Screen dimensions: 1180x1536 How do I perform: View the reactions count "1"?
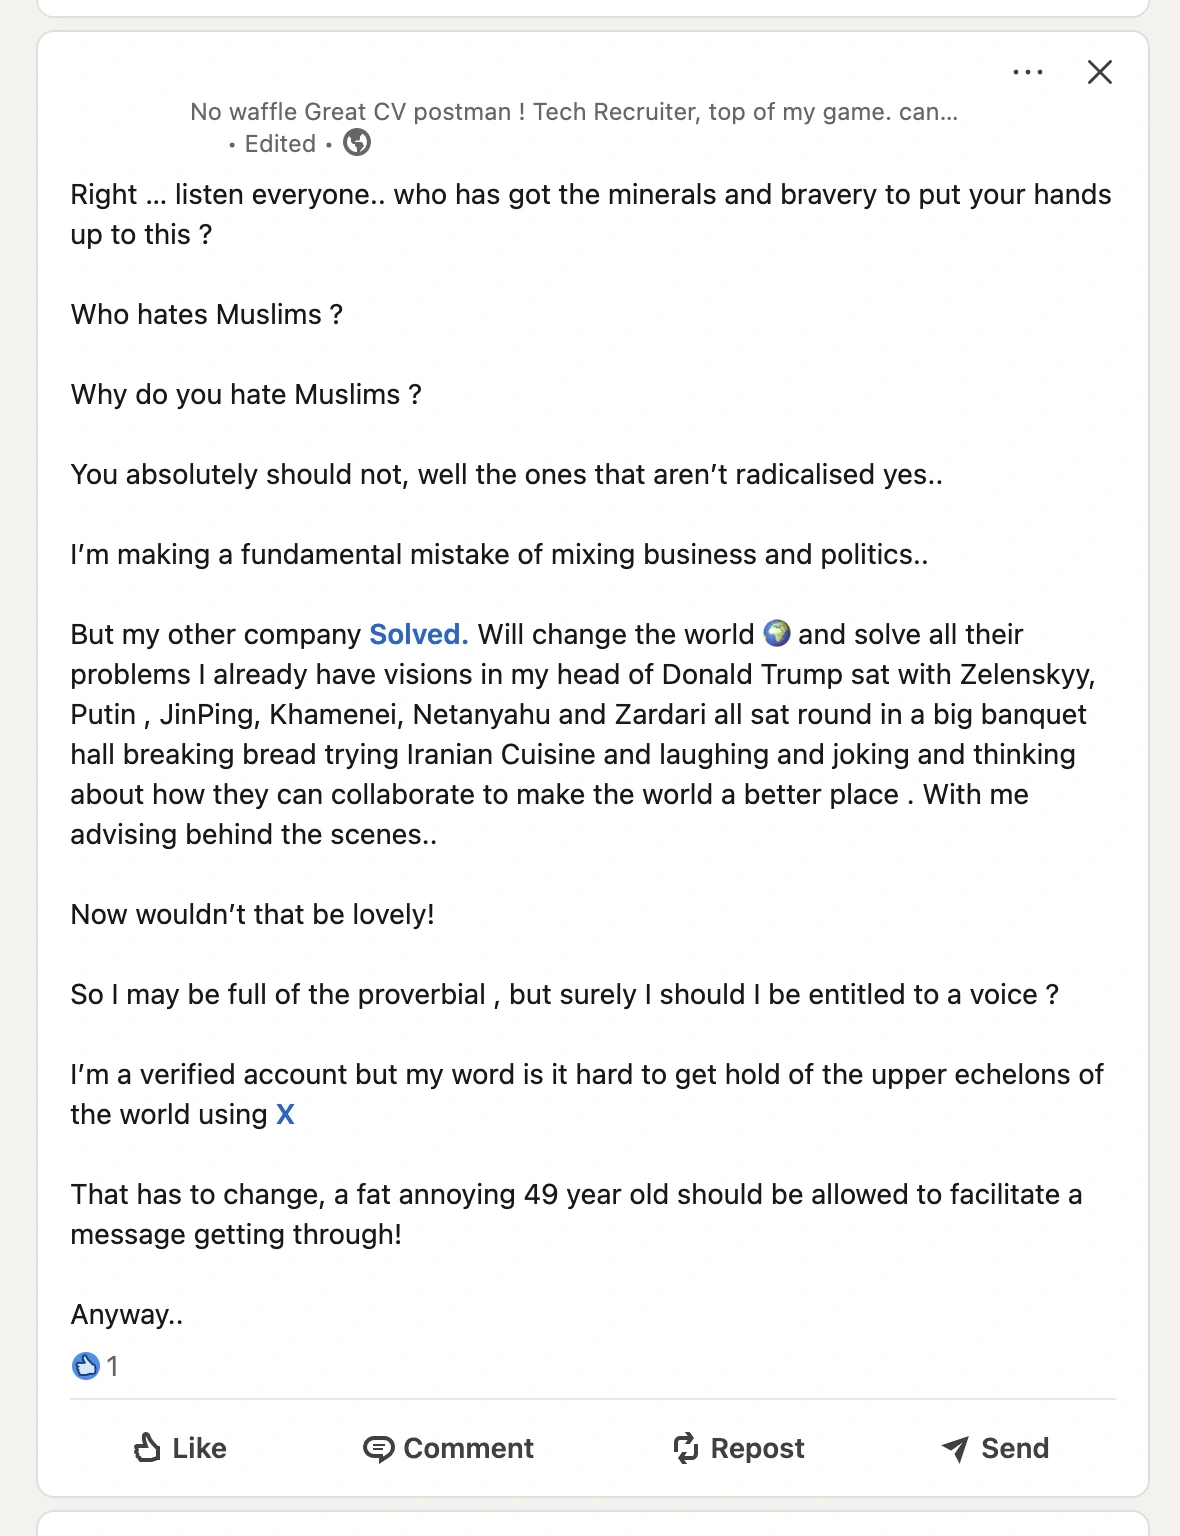[113, 1366]
